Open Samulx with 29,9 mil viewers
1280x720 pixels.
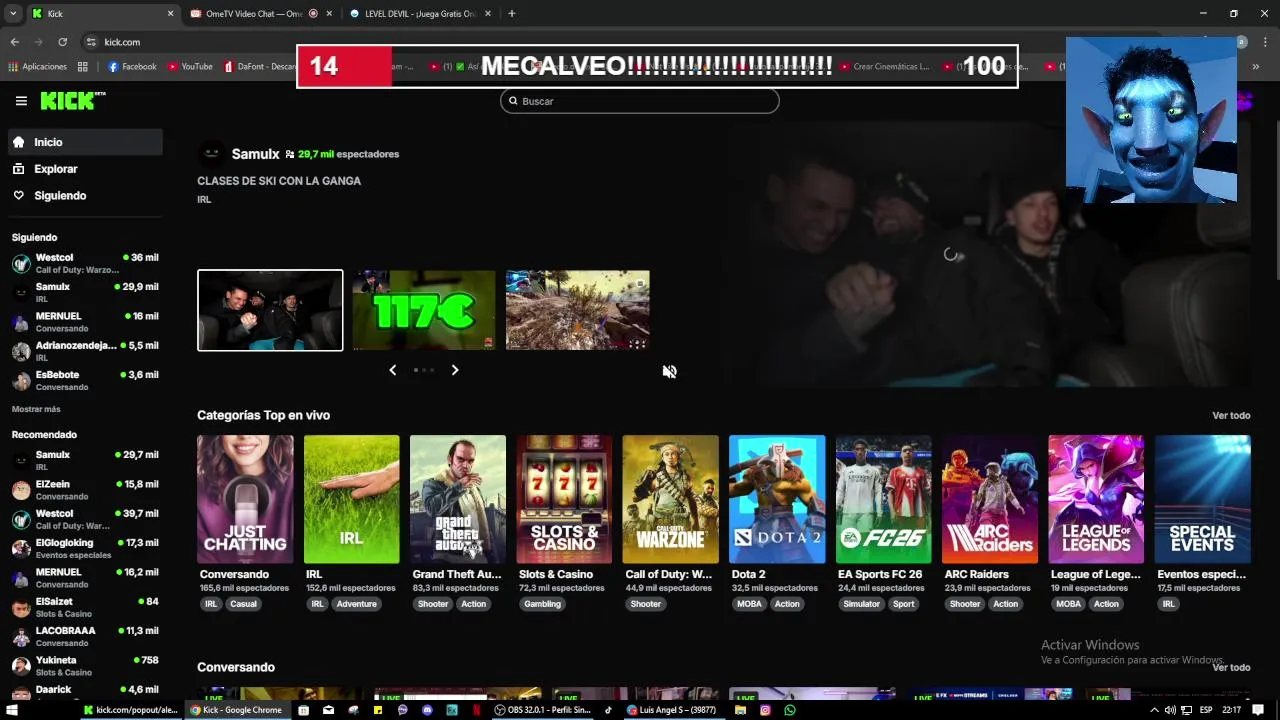(86, 293)
